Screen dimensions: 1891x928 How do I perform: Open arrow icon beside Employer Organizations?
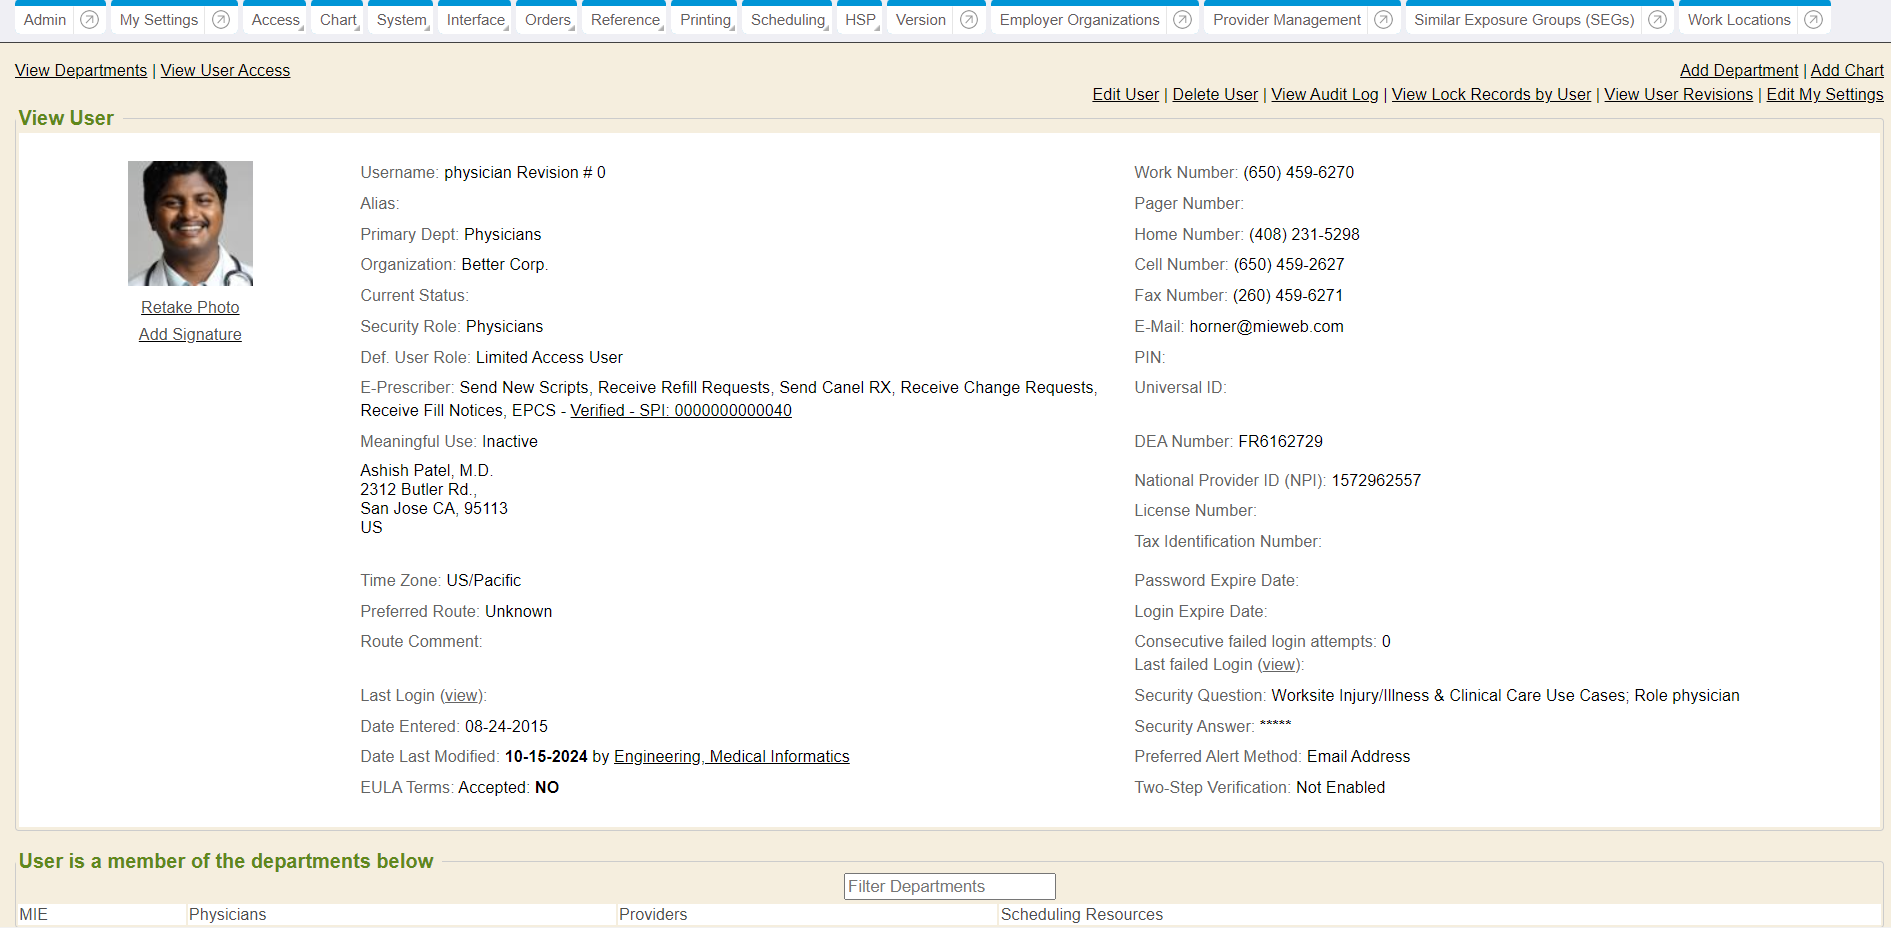coord(1182,20)
